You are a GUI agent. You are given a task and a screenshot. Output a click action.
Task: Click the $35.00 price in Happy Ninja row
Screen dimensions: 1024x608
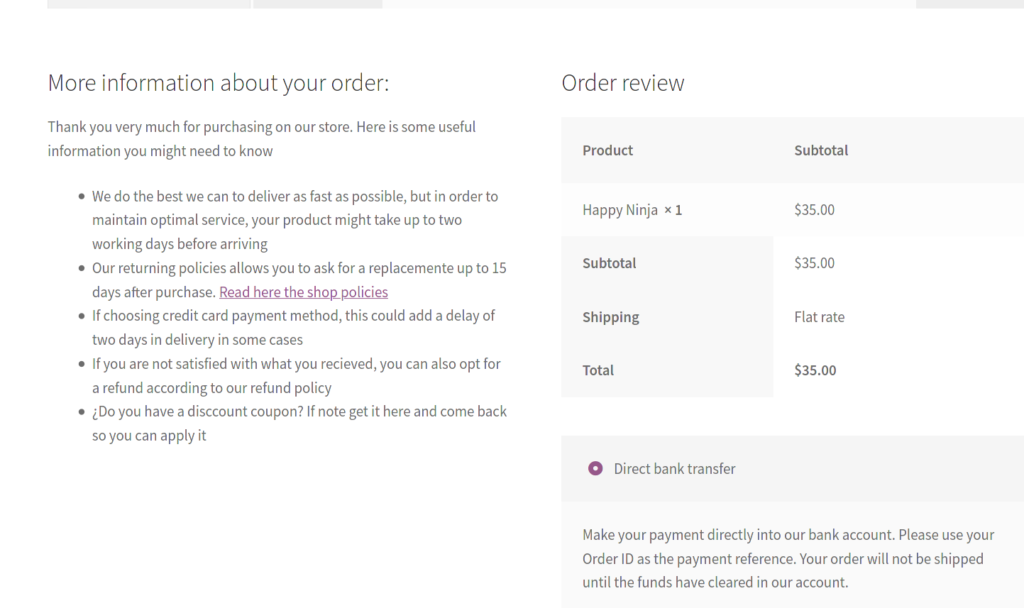pyautogui.click(x=814, y=210)
